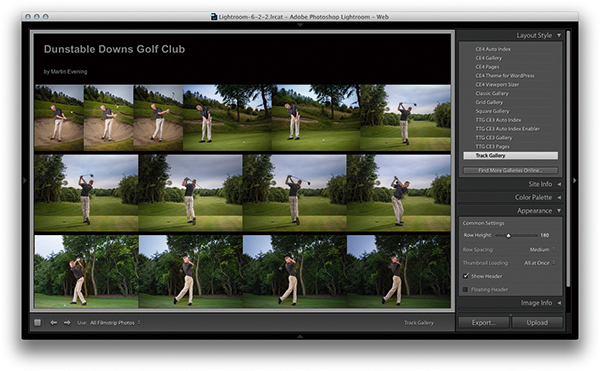Open last thumbnail in top row
Screen dimensions: 600x371
point(405,118)
